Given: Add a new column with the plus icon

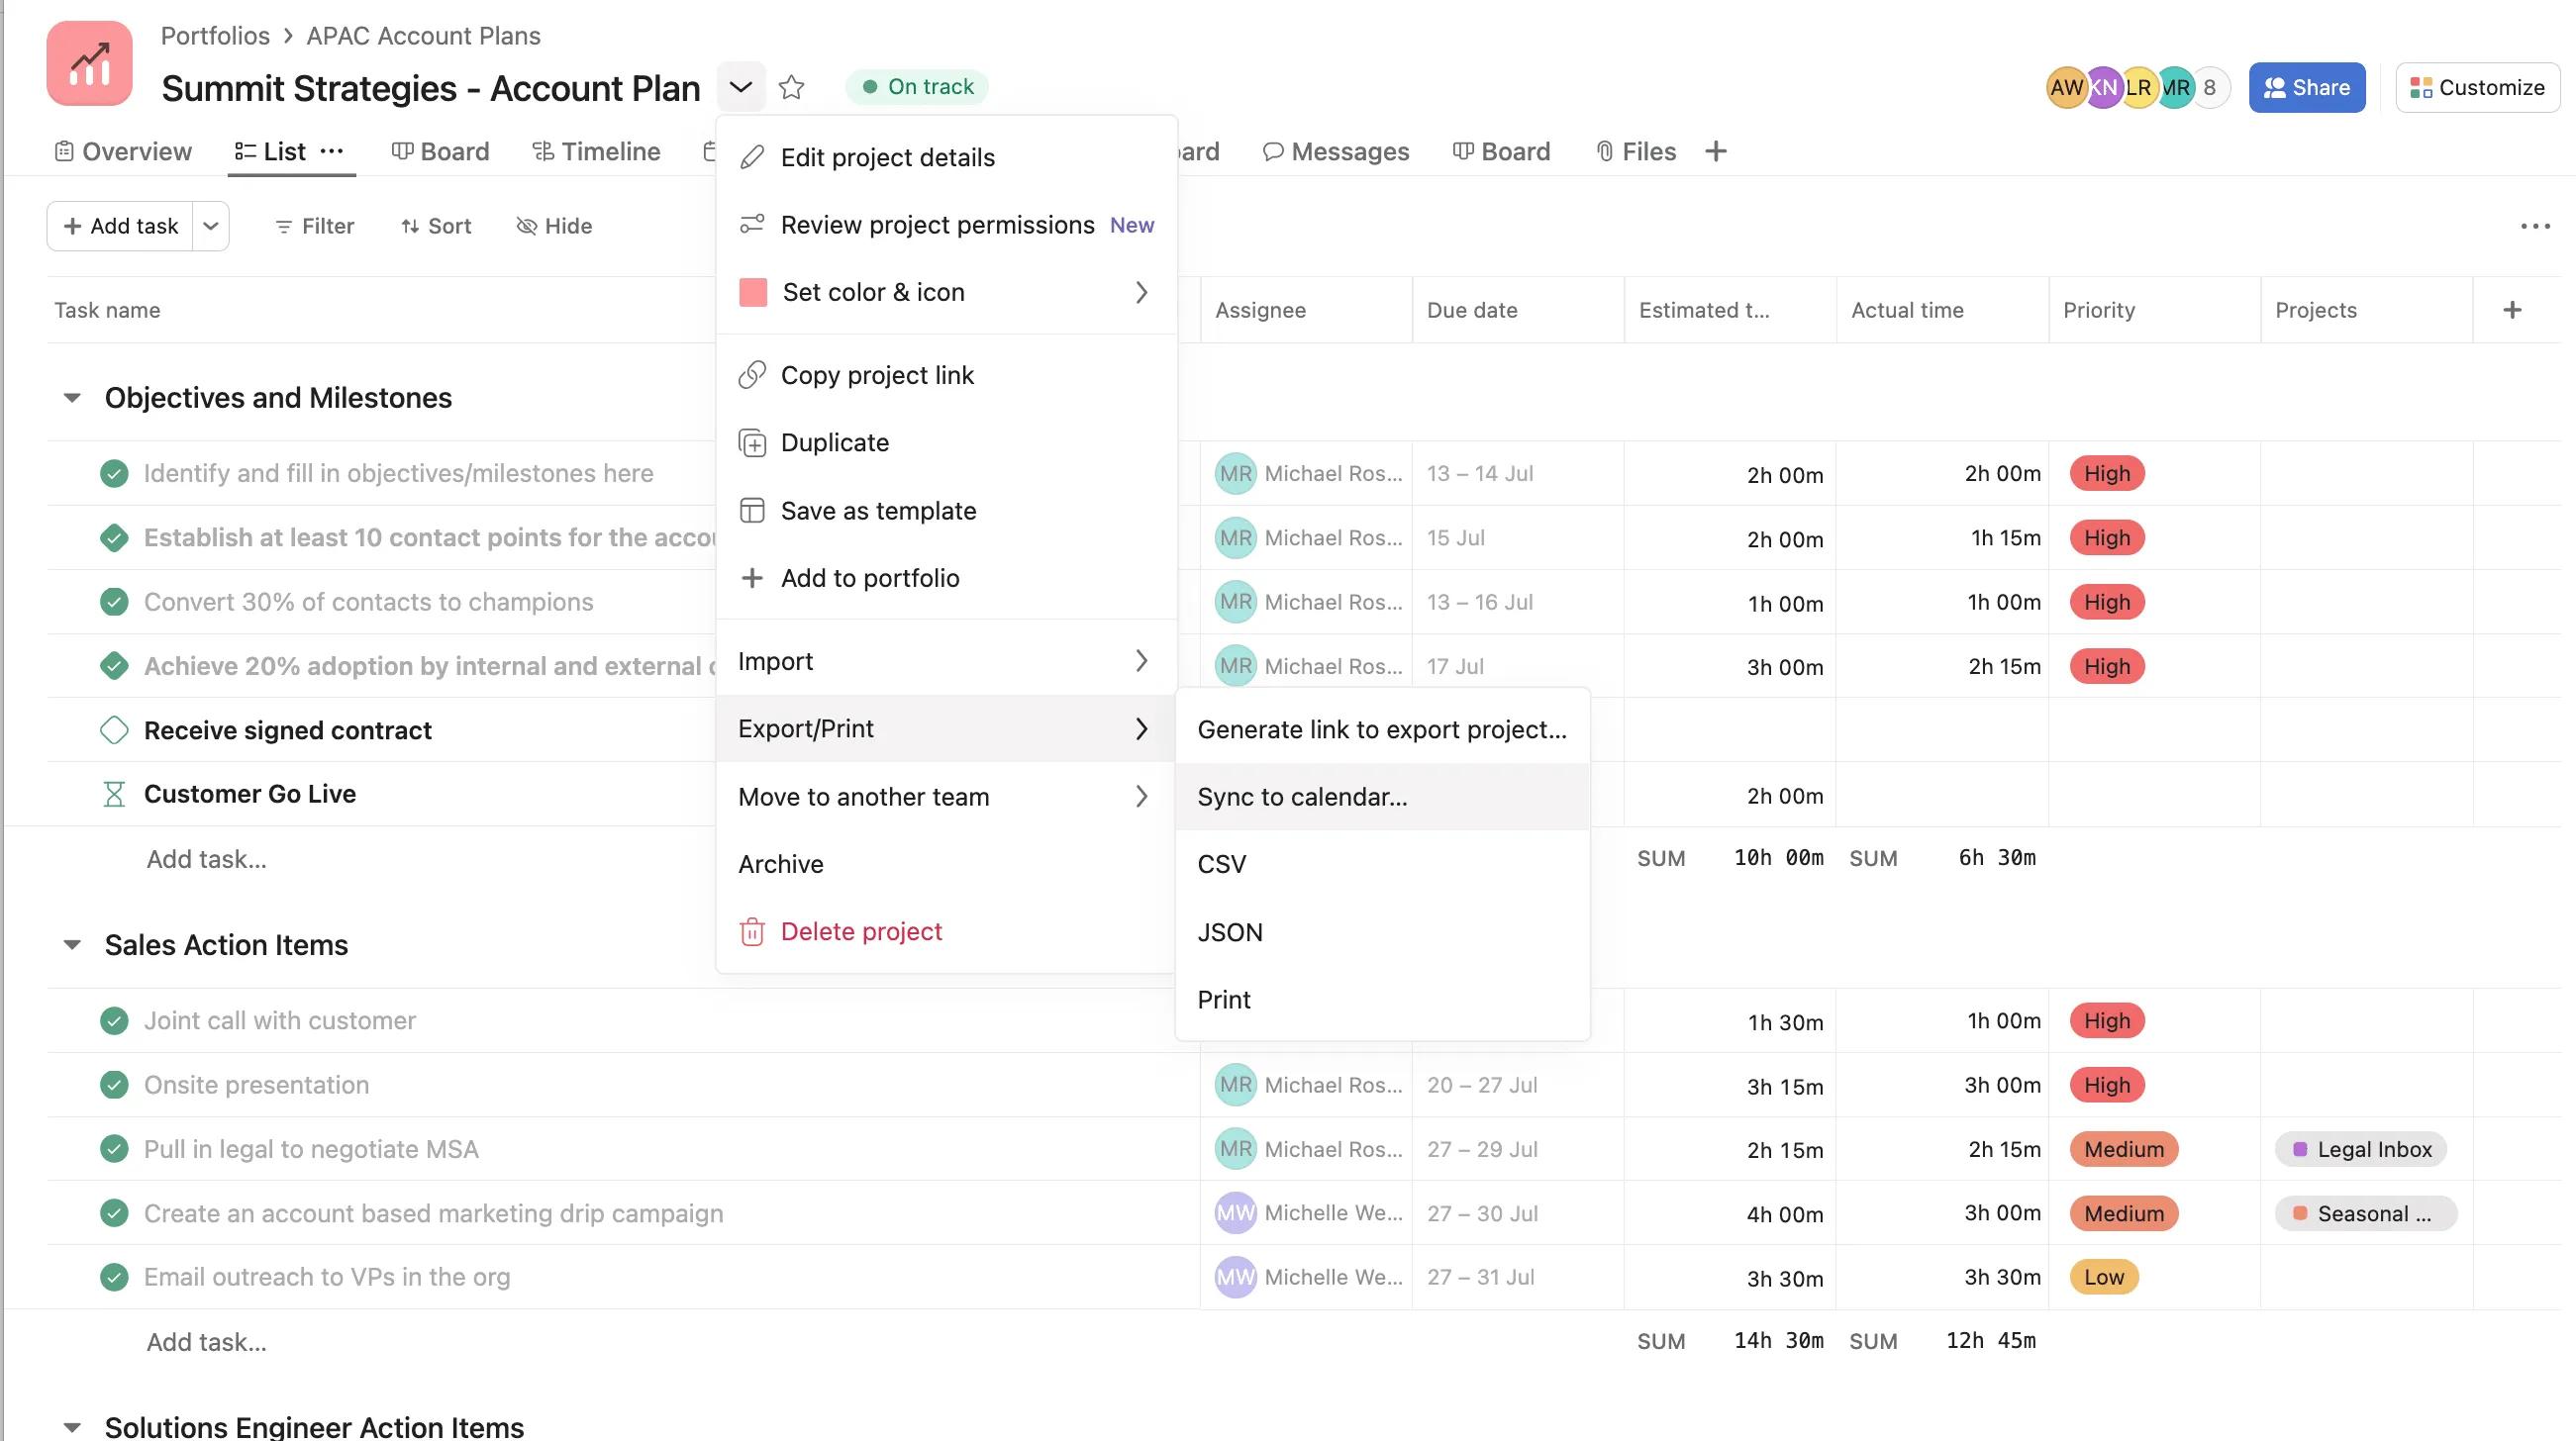Looking at the screenshot, I should pyautogui.click(x=2511, y=310).
